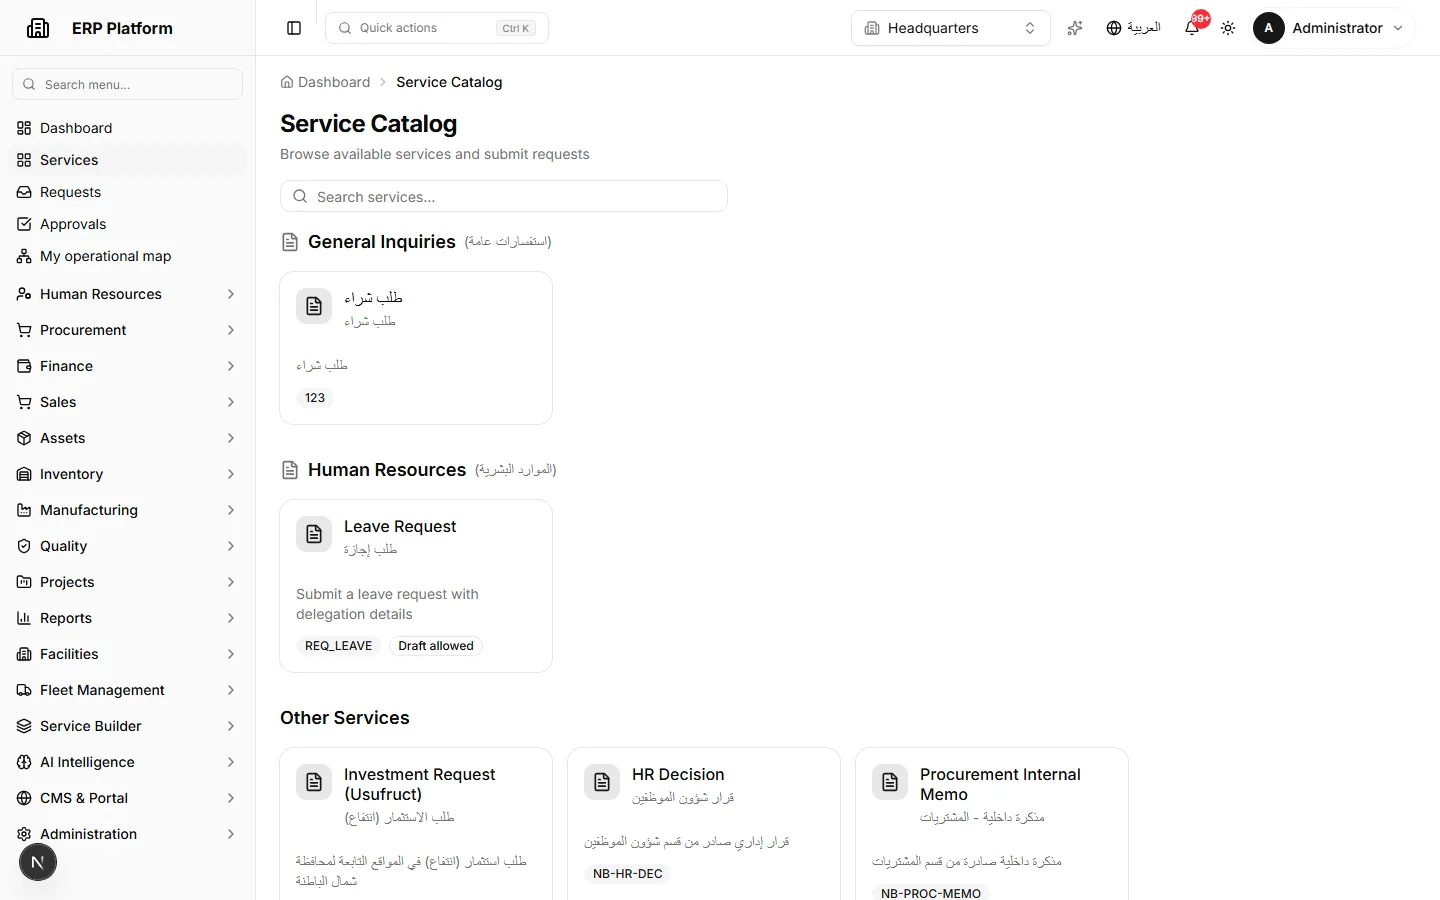Toggle the sidebar collapse icon

tap(294, 28)
